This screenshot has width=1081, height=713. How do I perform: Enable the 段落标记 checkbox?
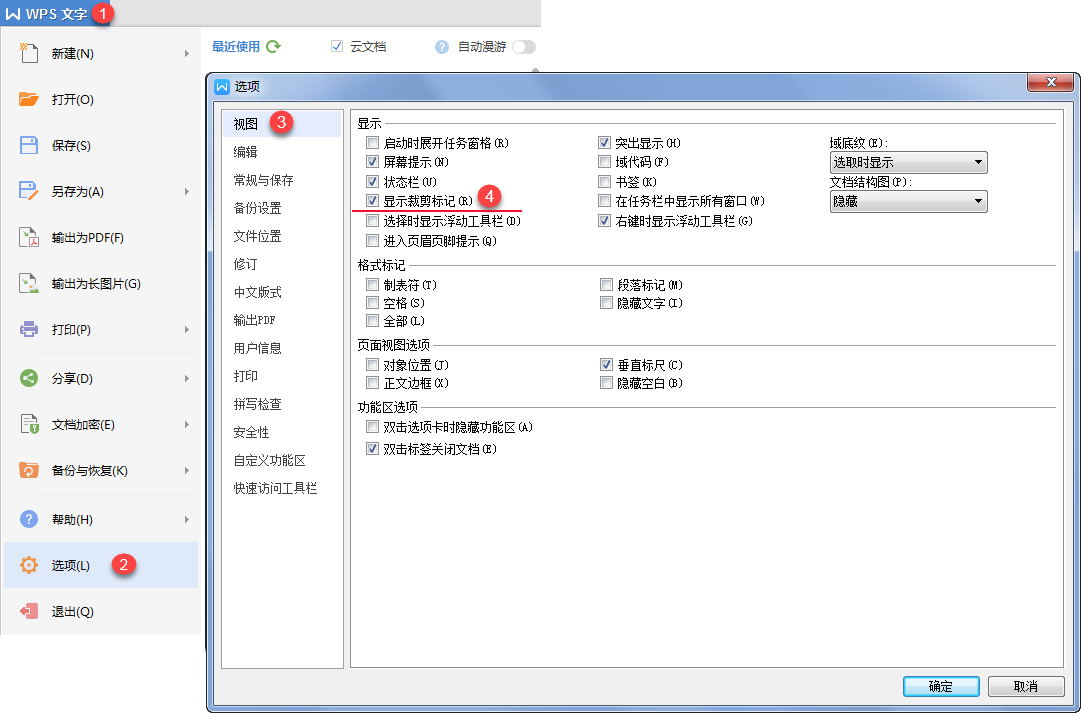pos(606,285)
